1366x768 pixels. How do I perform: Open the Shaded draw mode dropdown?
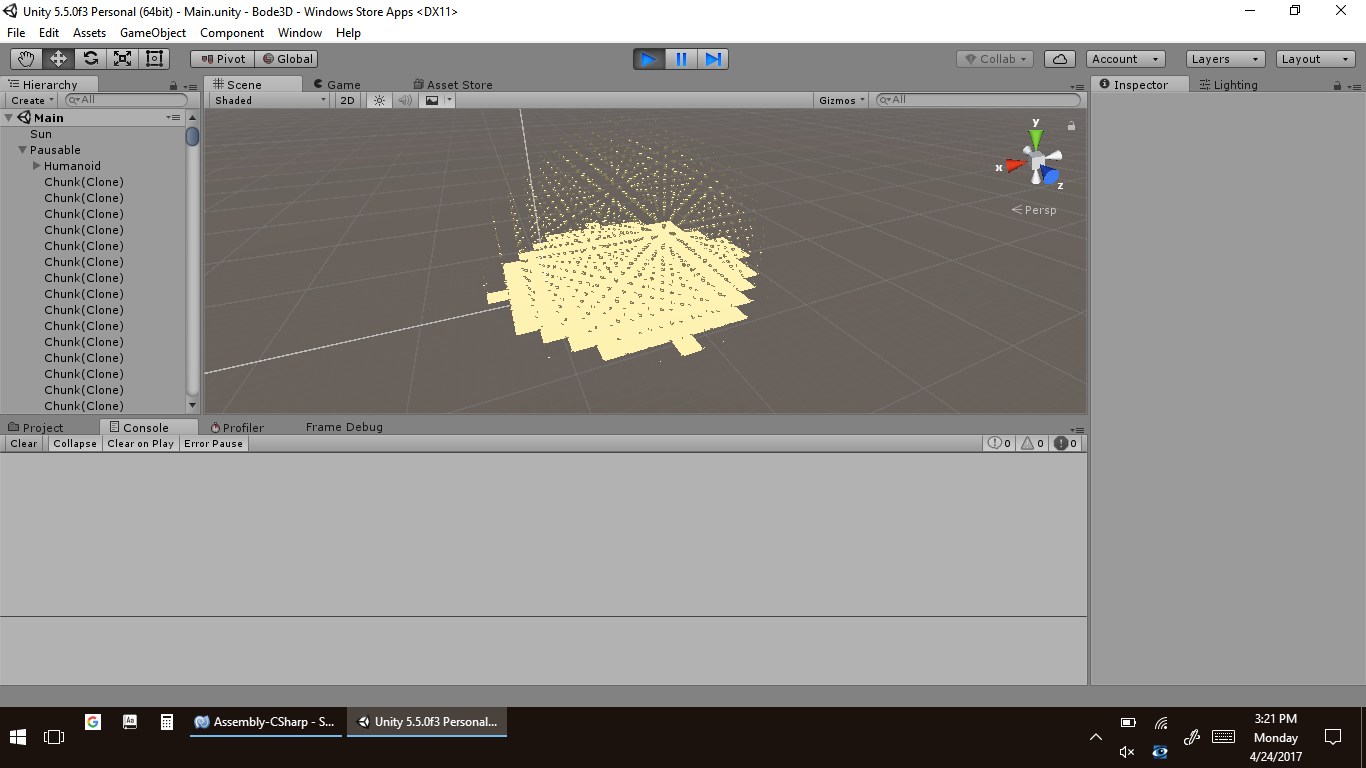270,100
